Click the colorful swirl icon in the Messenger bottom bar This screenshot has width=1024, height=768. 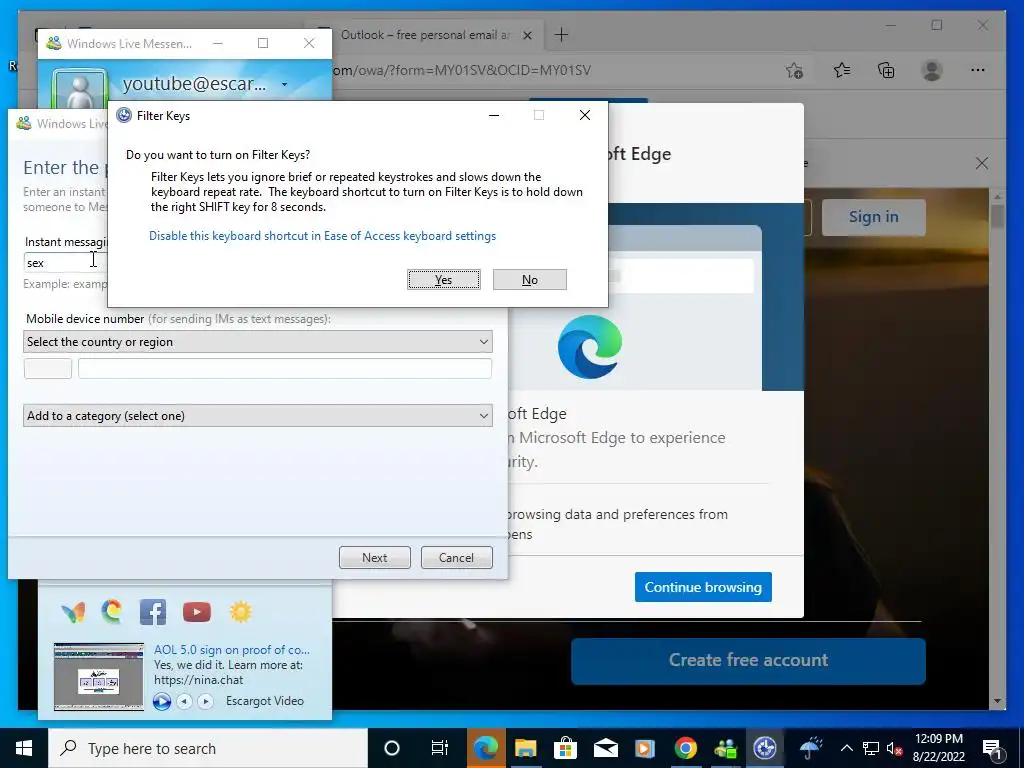click(x=112, y=612)
